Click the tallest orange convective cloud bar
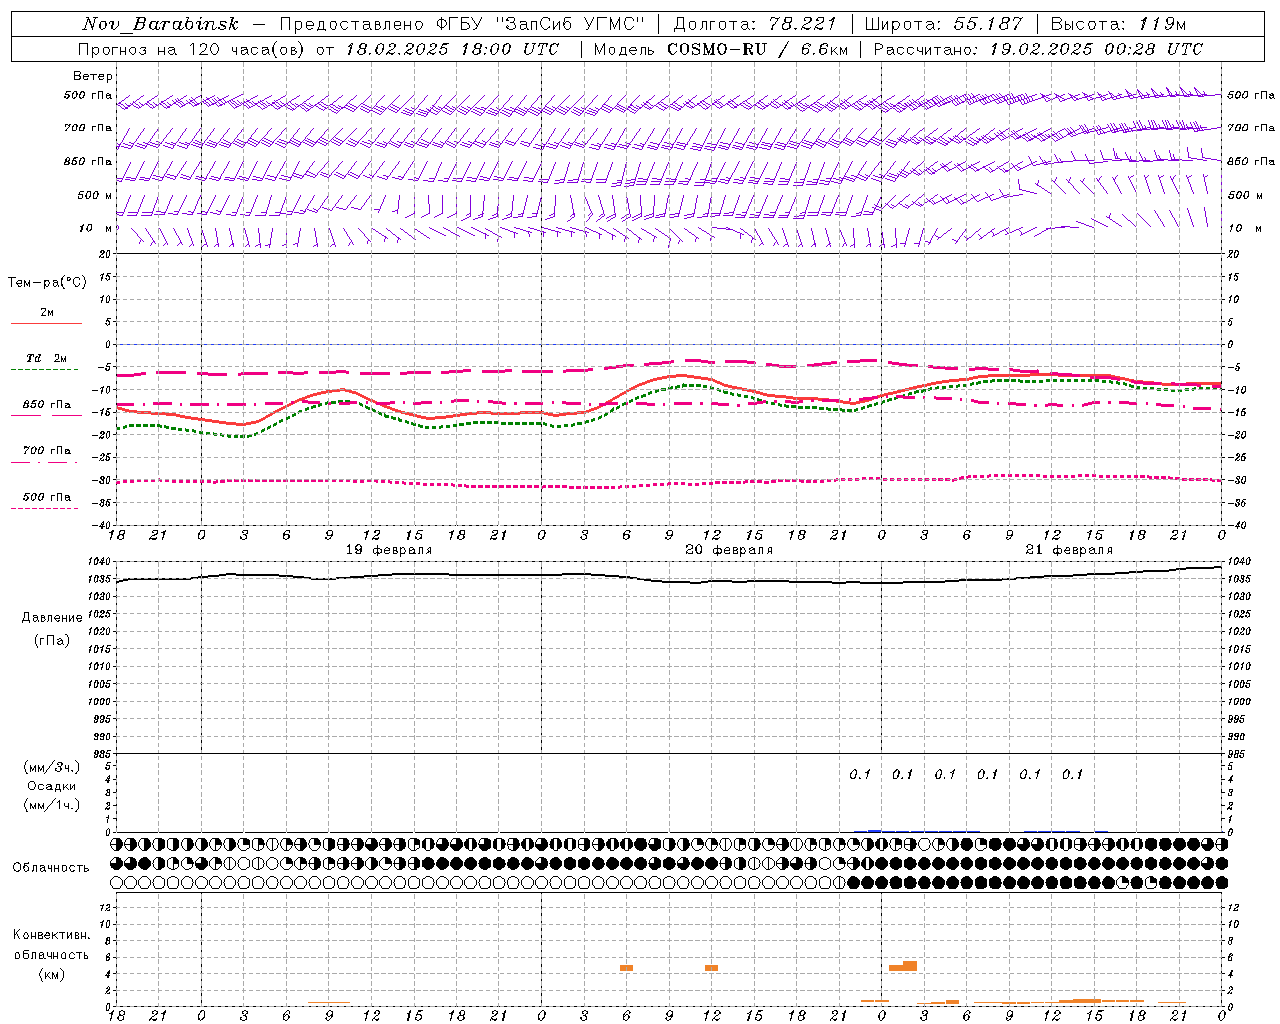 point(910,966)
